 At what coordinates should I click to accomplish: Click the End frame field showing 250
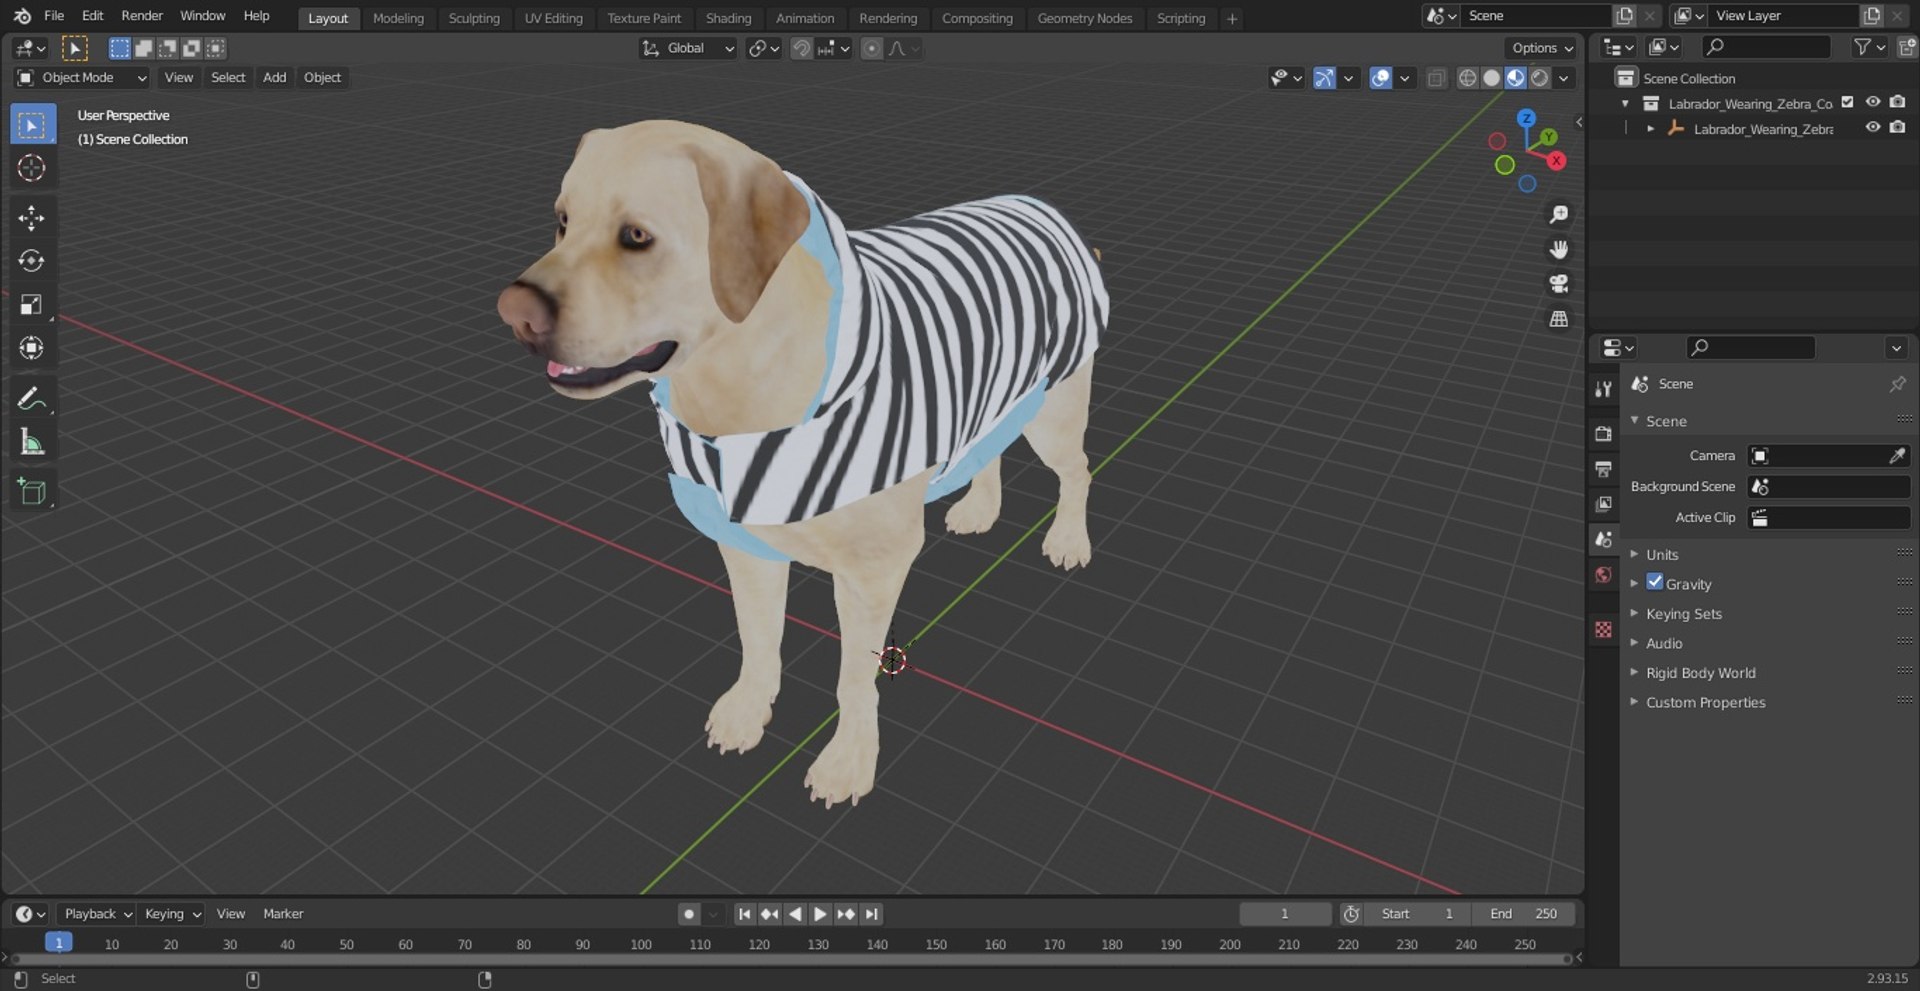point(1523,914)
